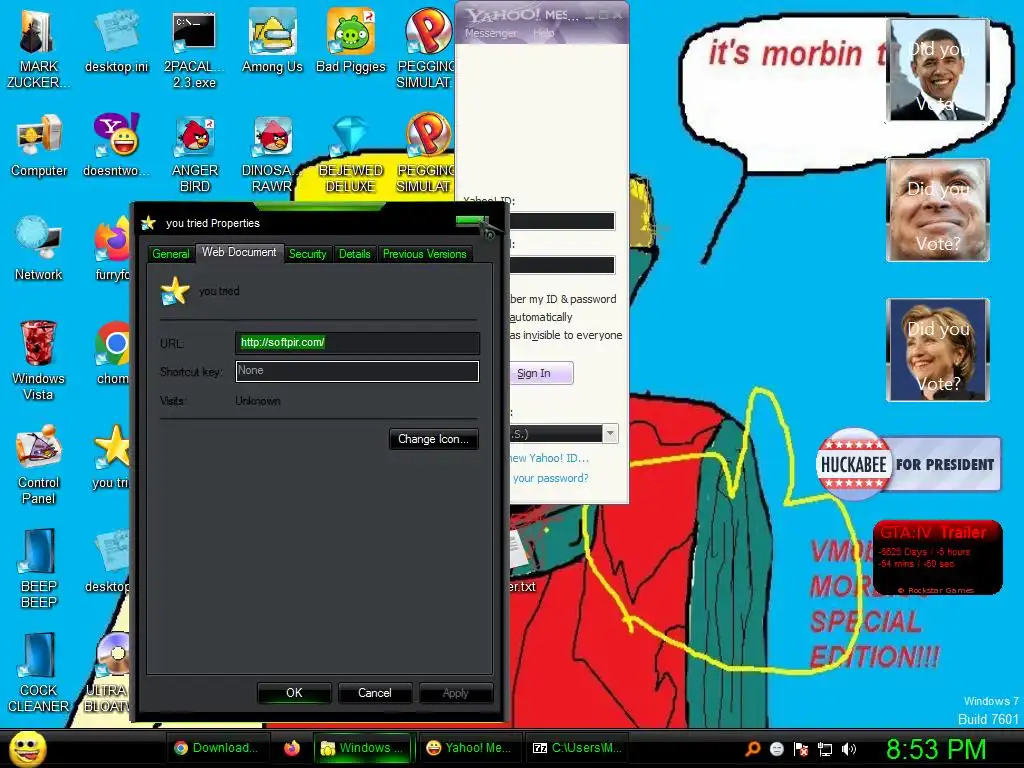Click the Firefox icon in the taskbar

[292, 748]
